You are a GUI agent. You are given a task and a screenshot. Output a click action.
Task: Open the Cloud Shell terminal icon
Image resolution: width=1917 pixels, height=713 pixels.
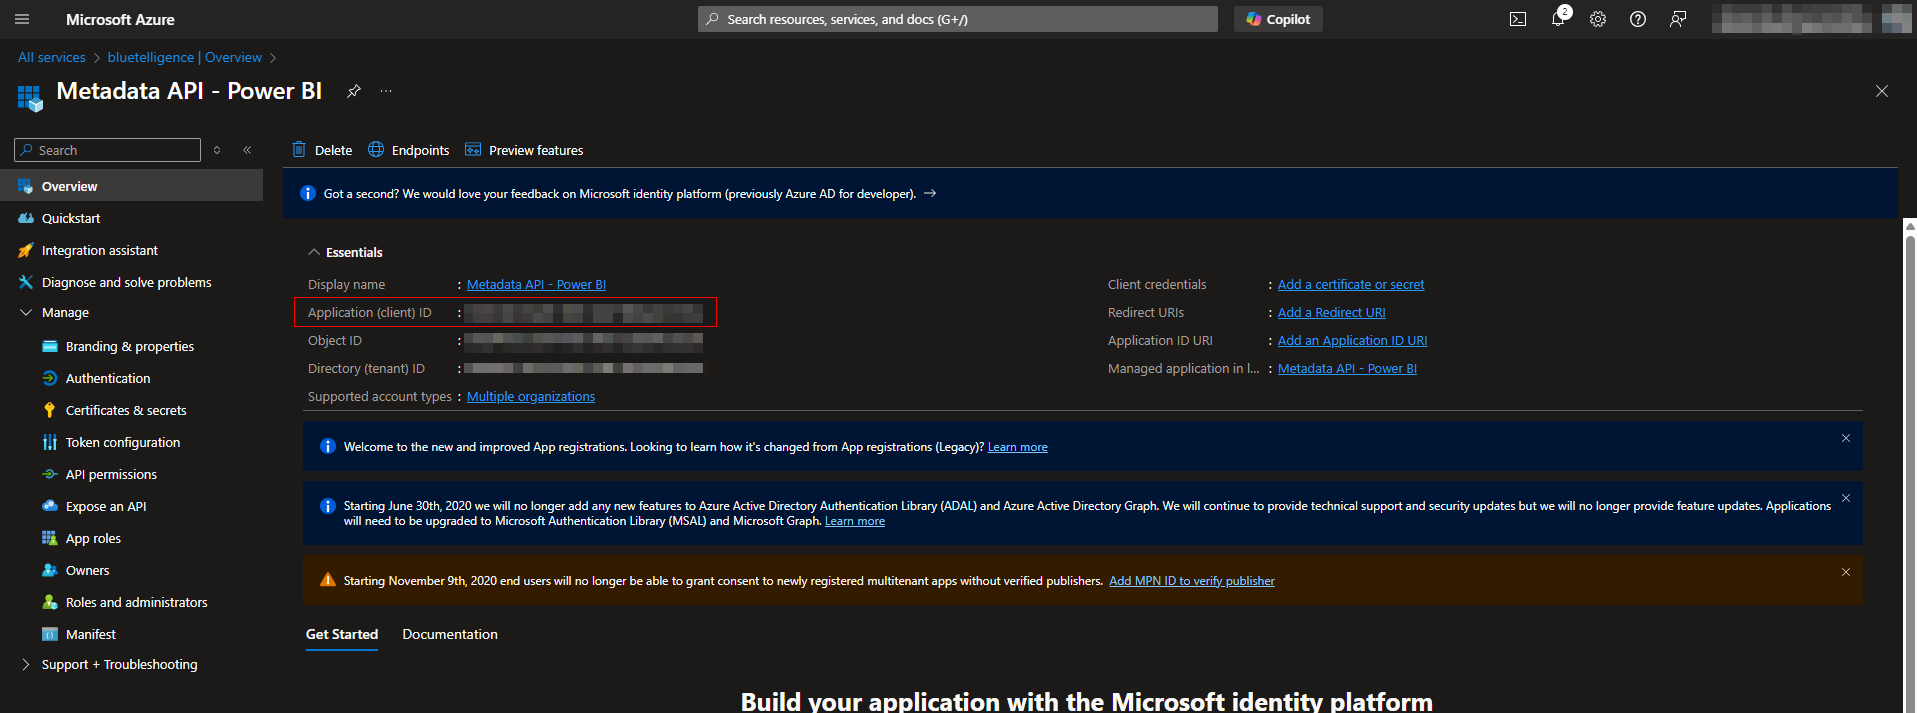(1517, 19)
